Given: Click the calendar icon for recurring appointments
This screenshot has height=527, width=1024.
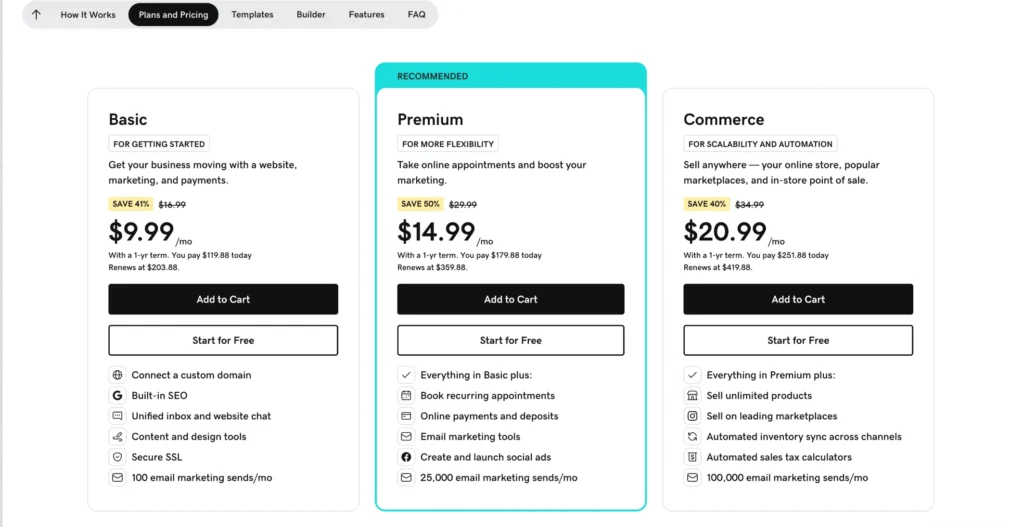Looking at the screenshot, I should (x=406, y=396).
